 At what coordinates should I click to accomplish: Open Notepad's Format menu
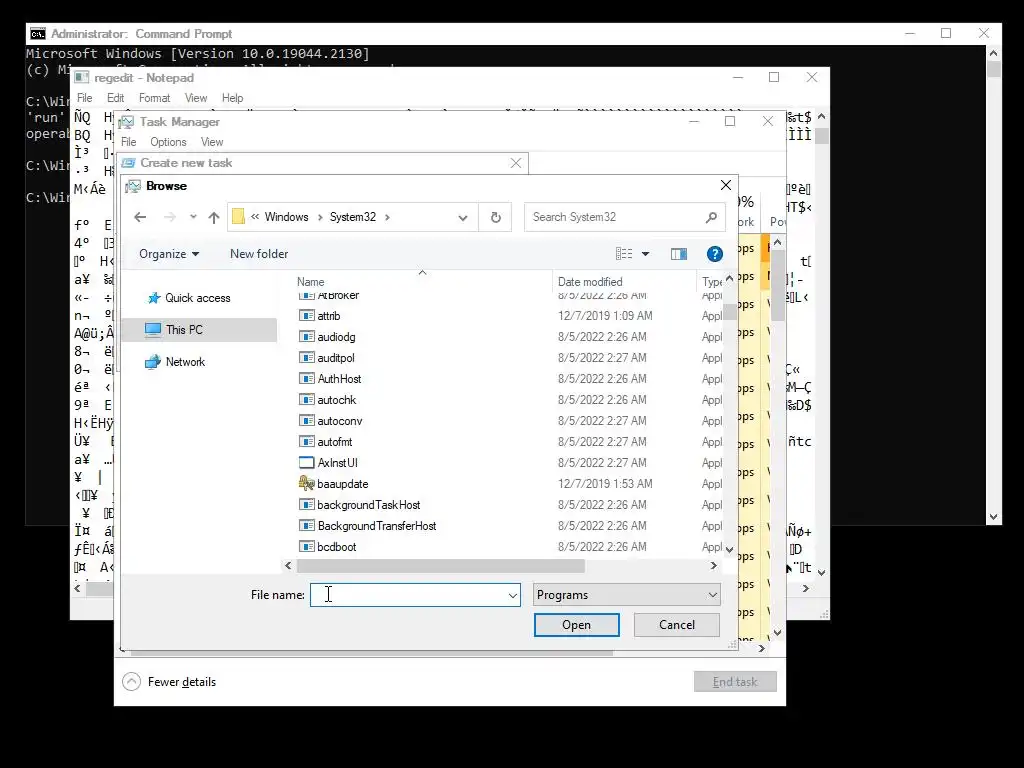tap(154, 98)
